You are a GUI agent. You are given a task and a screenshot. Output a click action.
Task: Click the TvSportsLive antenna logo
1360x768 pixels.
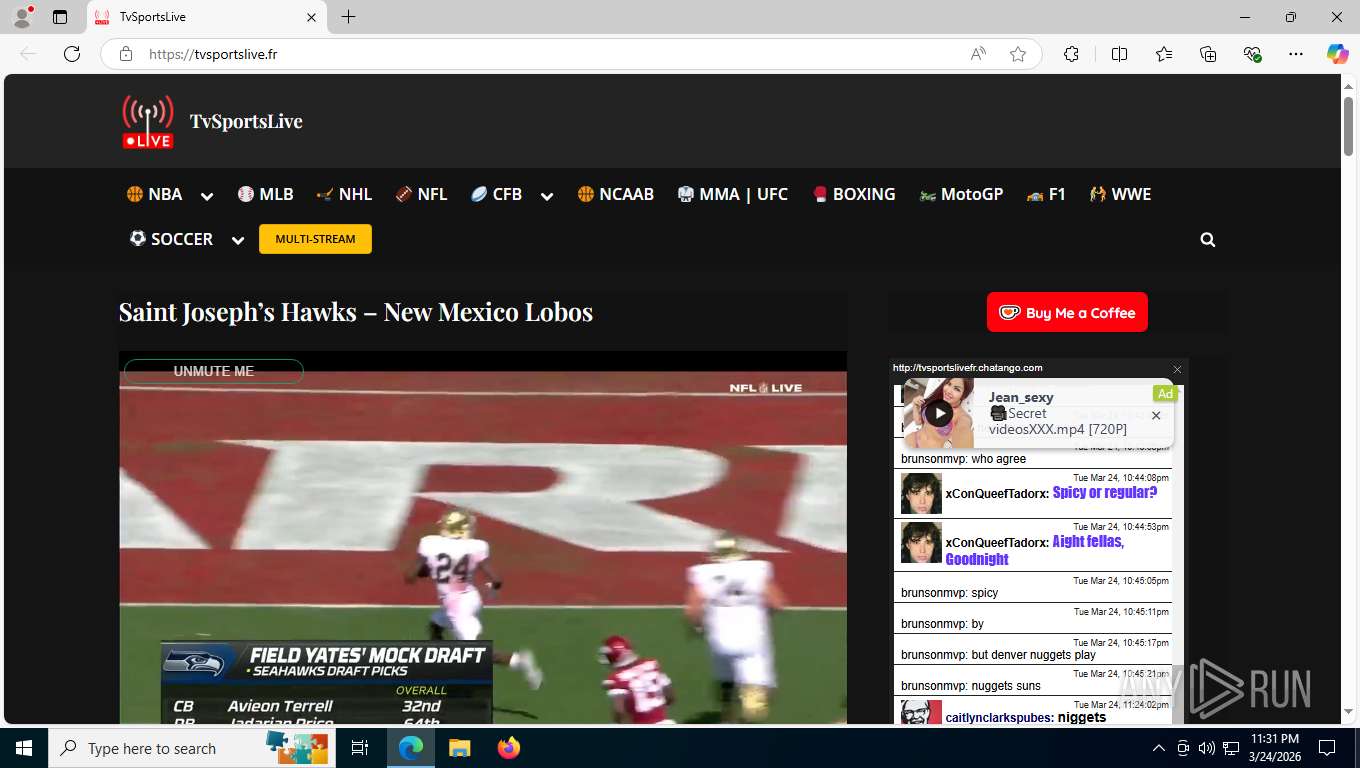[148, 121]
